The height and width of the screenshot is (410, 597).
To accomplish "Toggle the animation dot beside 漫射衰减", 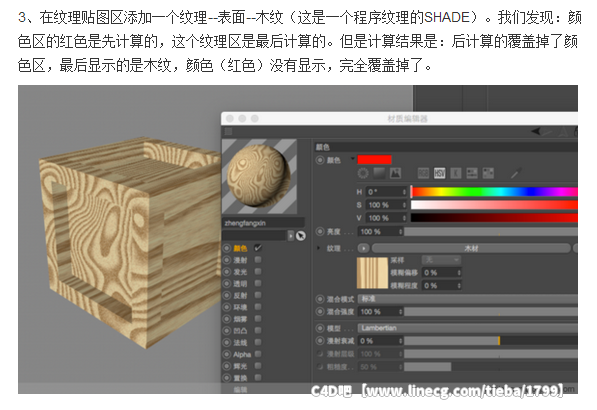I will [x=320, y=341].
